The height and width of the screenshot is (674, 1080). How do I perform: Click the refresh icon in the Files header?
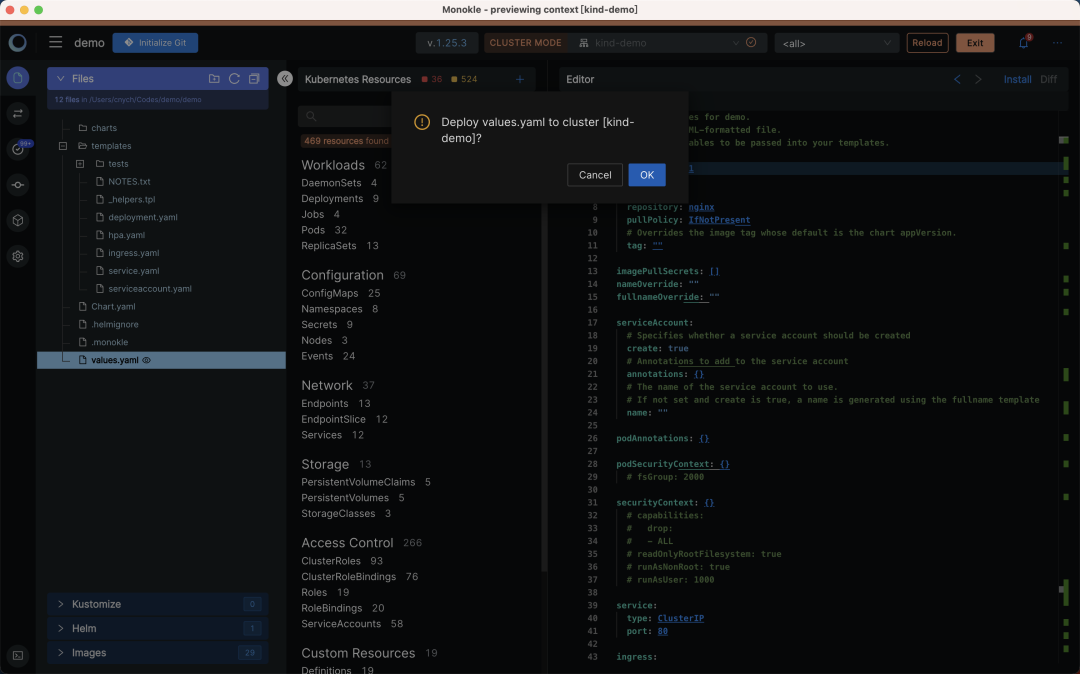point(234,79)
